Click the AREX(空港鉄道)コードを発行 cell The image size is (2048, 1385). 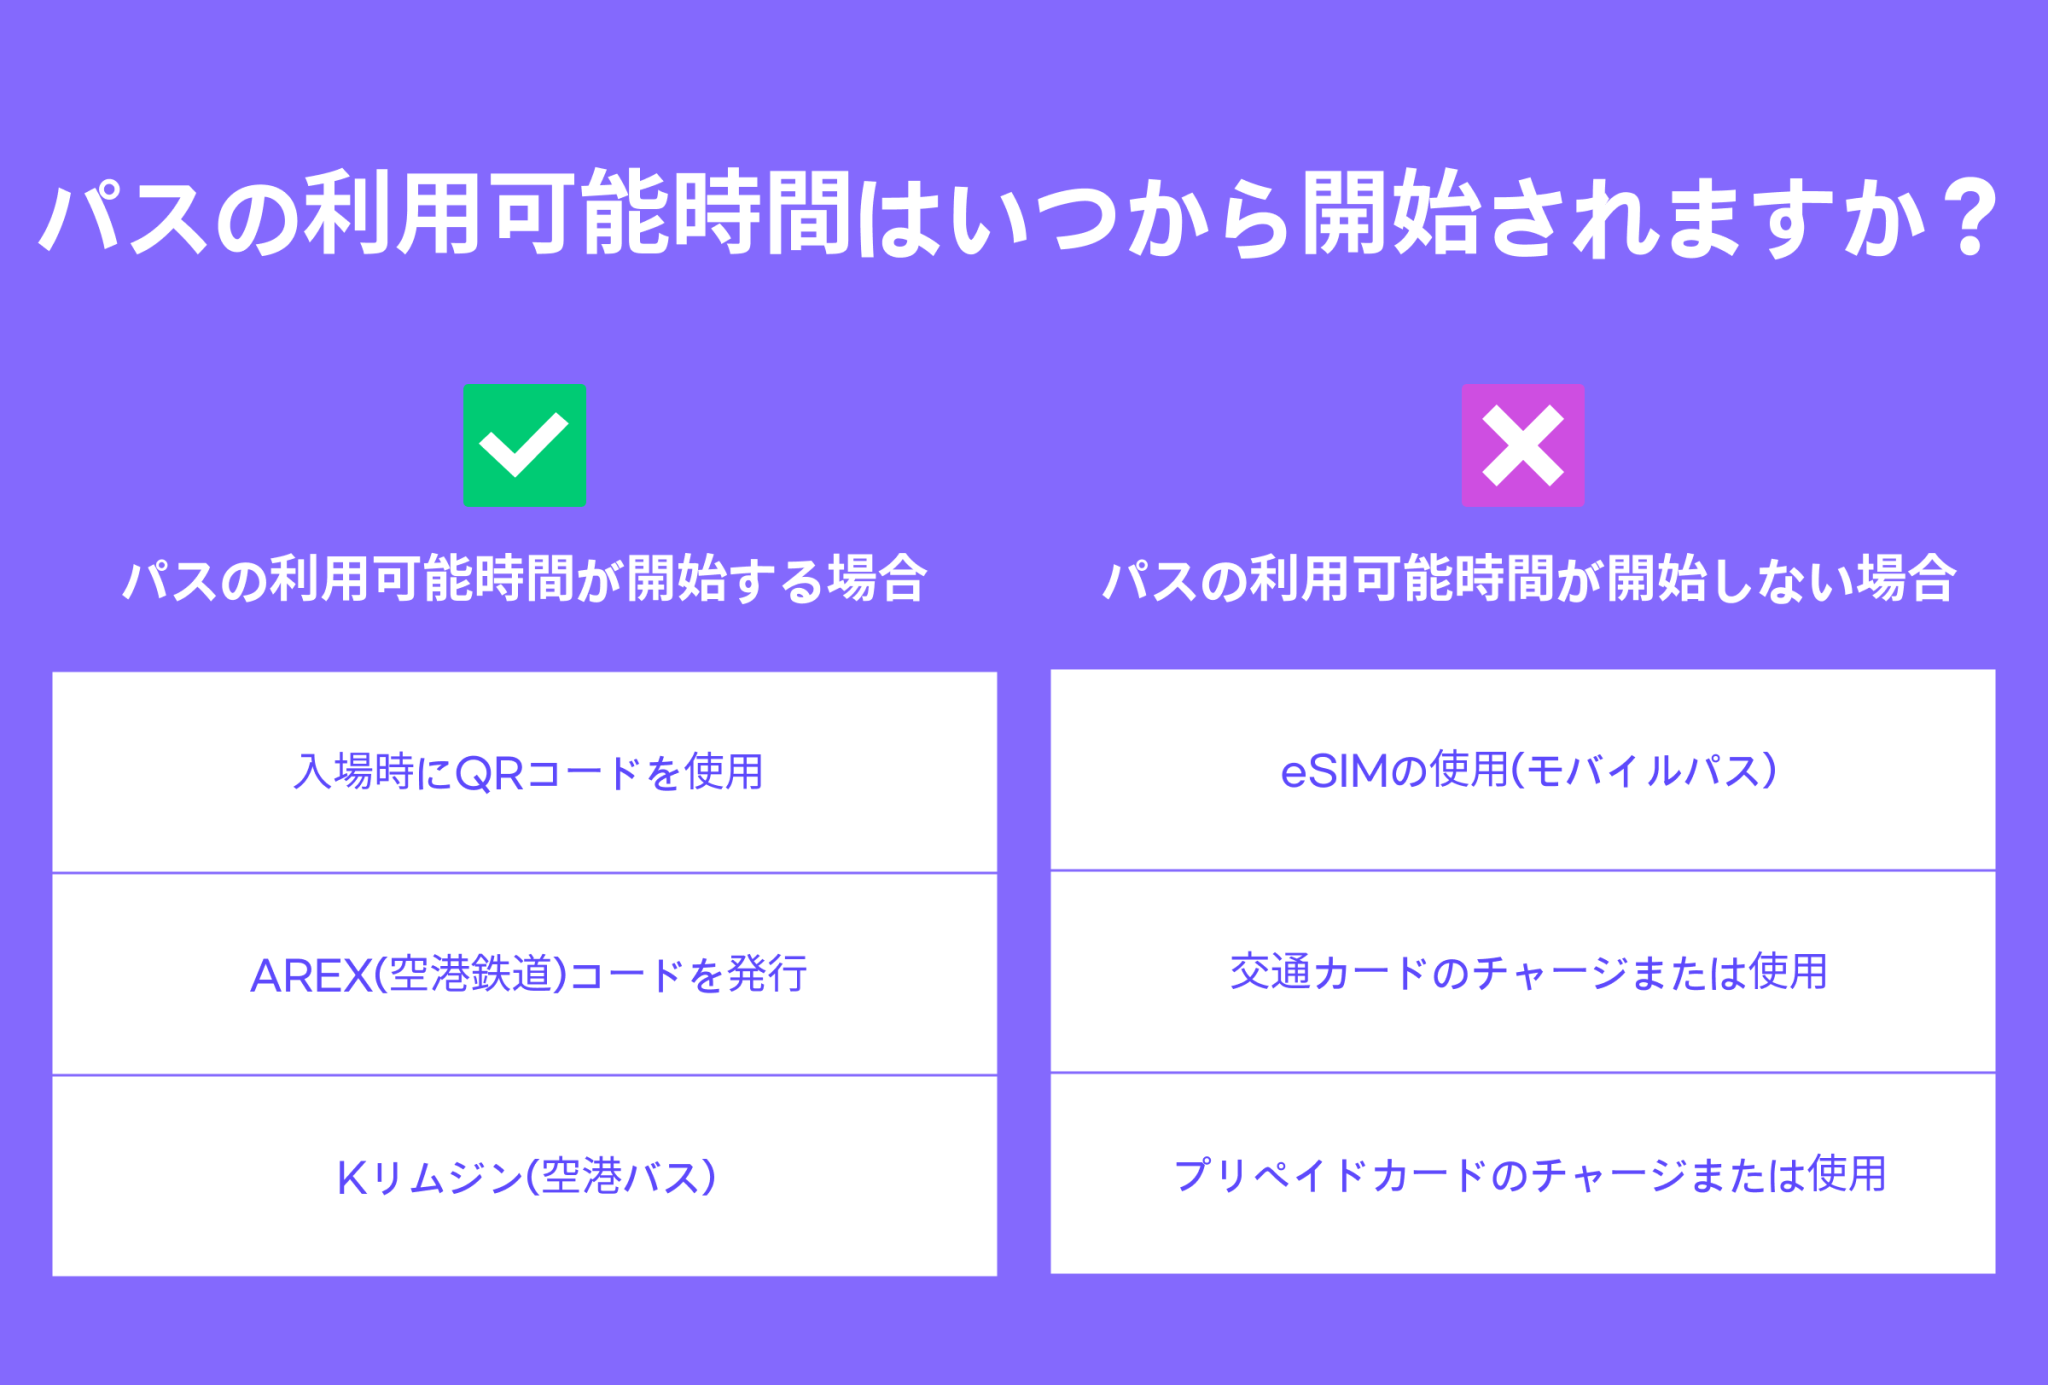click(x=524, y=974)
